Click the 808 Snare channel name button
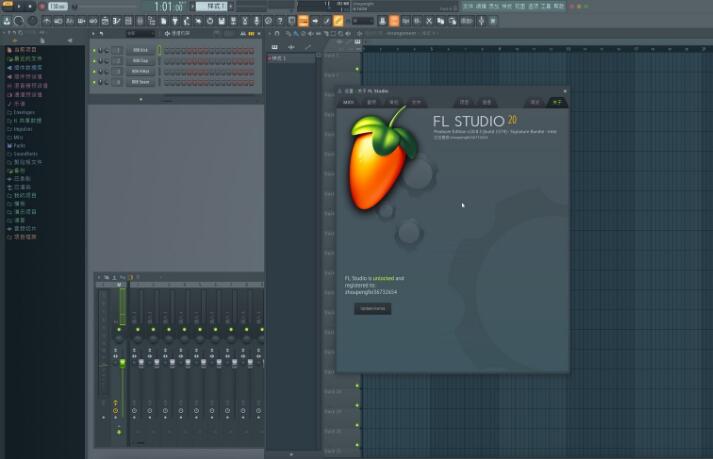This screenshot has width=713, height=459. click(140, 82)
